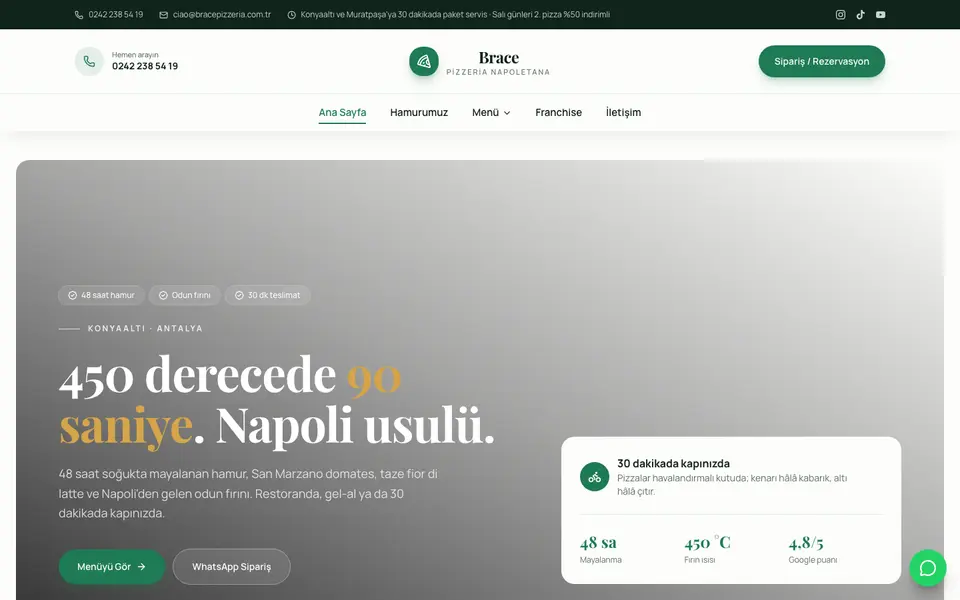Open the TikTok icon in top bar
The width and height of the screenshot is (960, 600).
coord(861,15)
